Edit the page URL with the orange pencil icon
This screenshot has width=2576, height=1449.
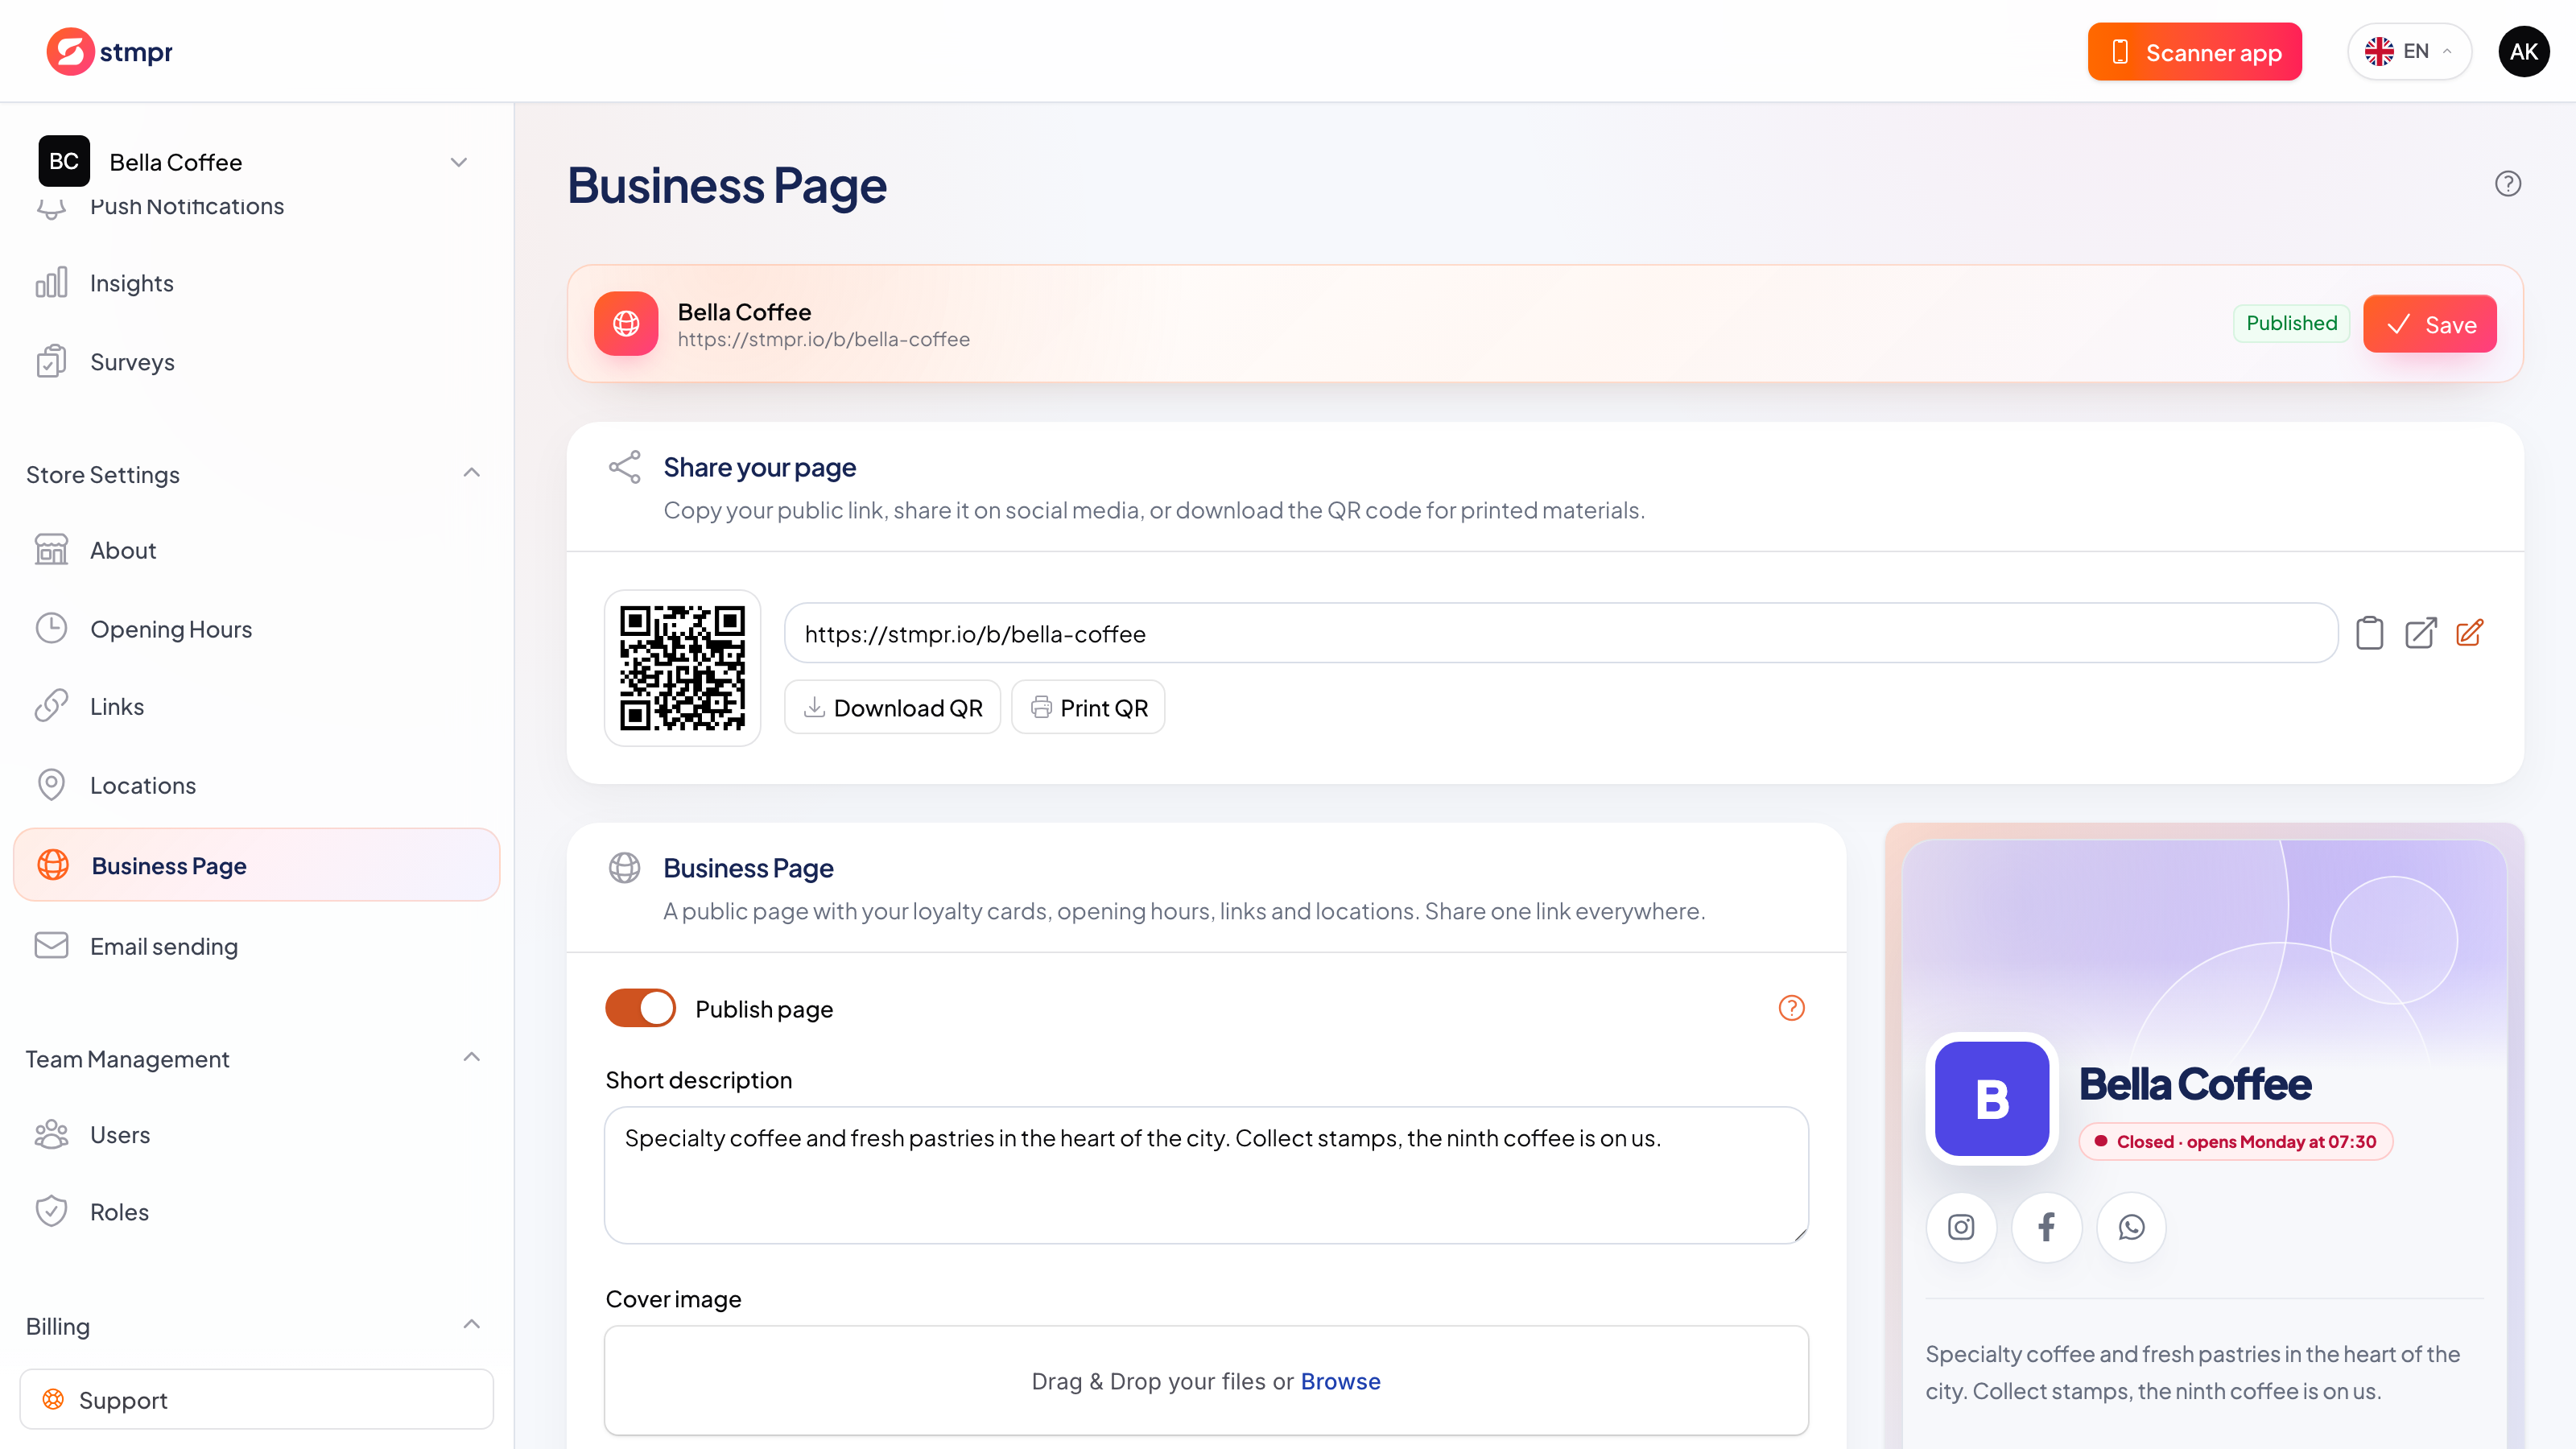(x=2470, y=633)
